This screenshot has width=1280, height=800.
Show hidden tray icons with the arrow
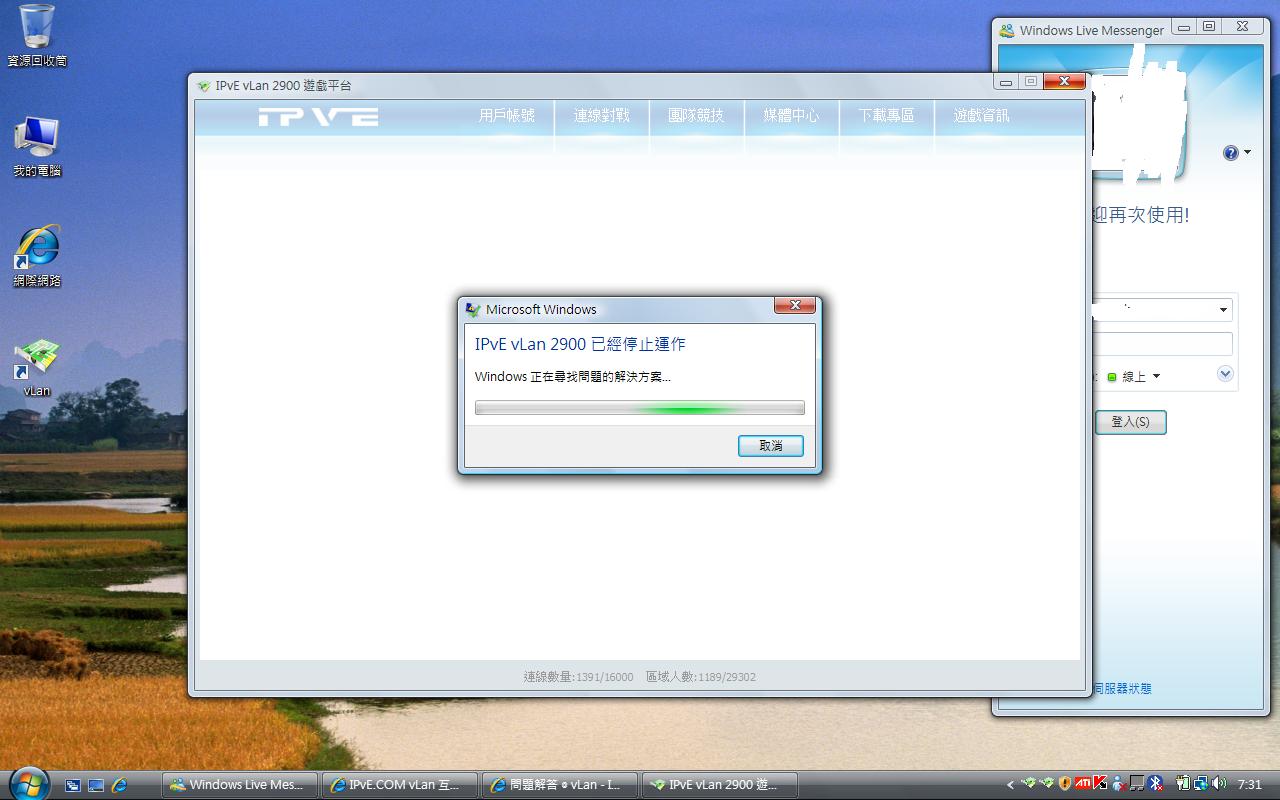(1010, 785)
